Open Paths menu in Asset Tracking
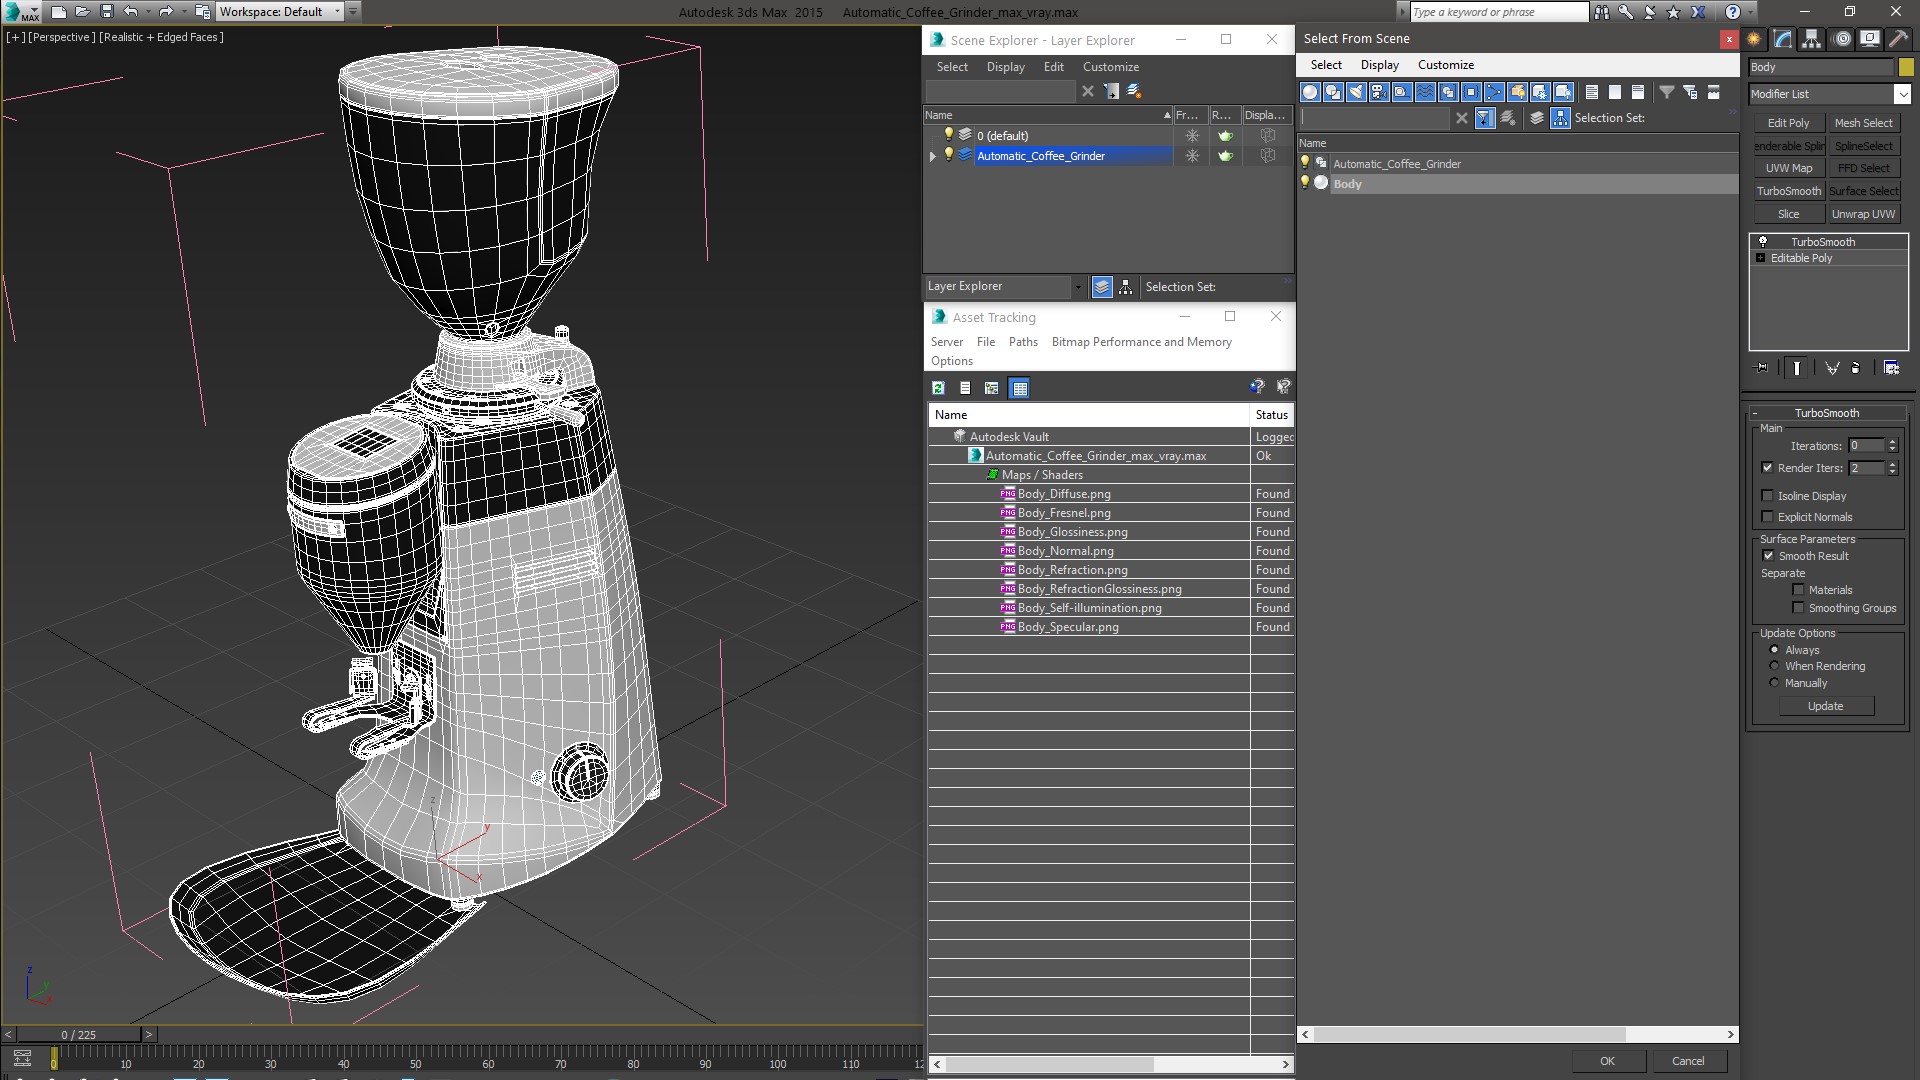 coord(1023,342)
